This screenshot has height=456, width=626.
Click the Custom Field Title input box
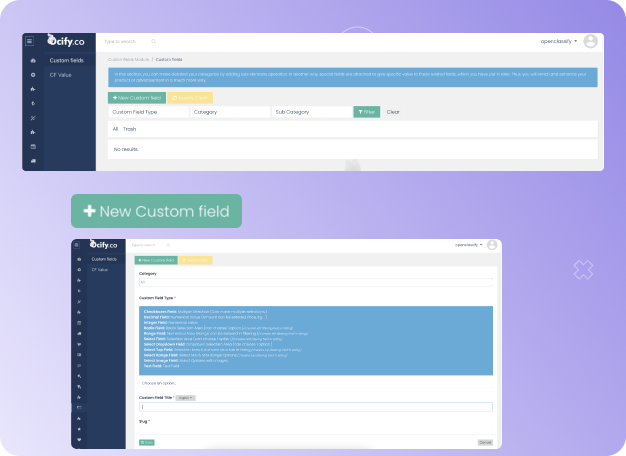pos(315,407)
